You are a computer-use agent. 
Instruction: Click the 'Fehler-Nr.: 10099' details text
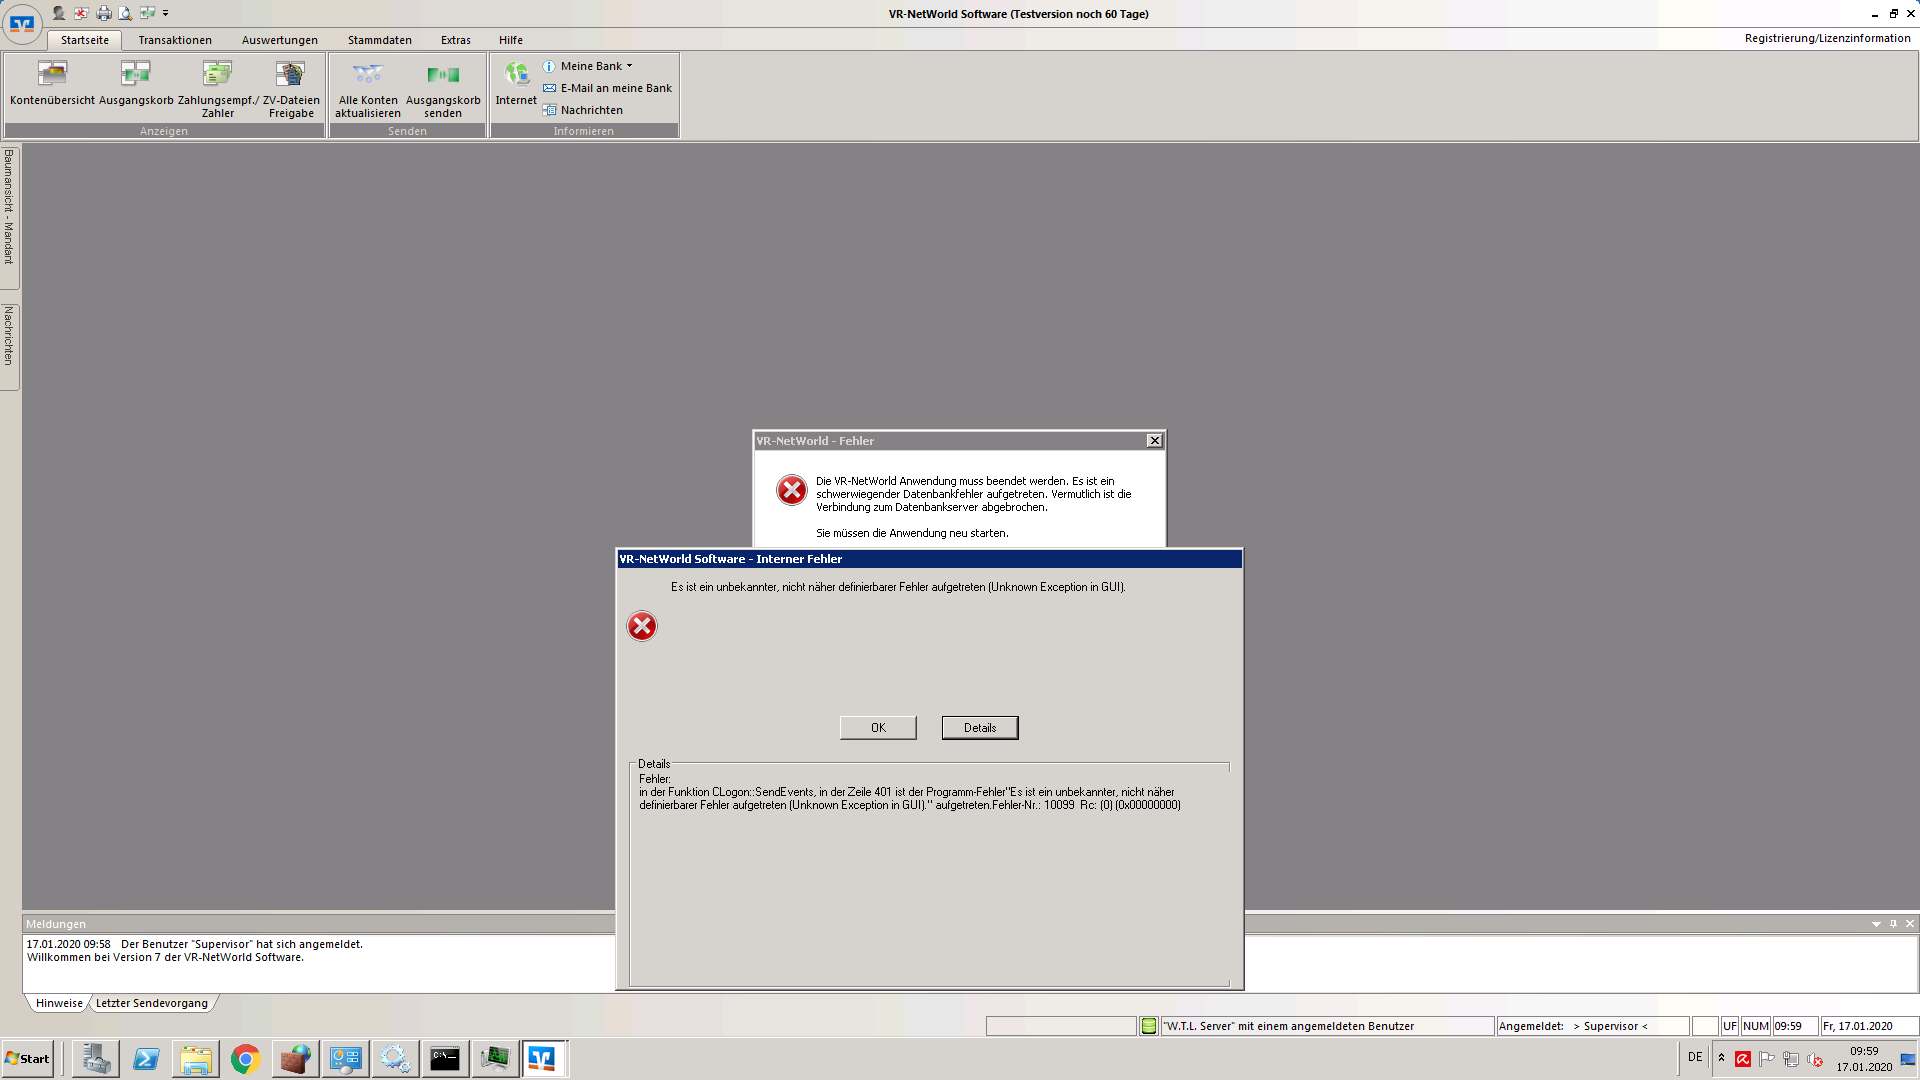click(1034, 805)
